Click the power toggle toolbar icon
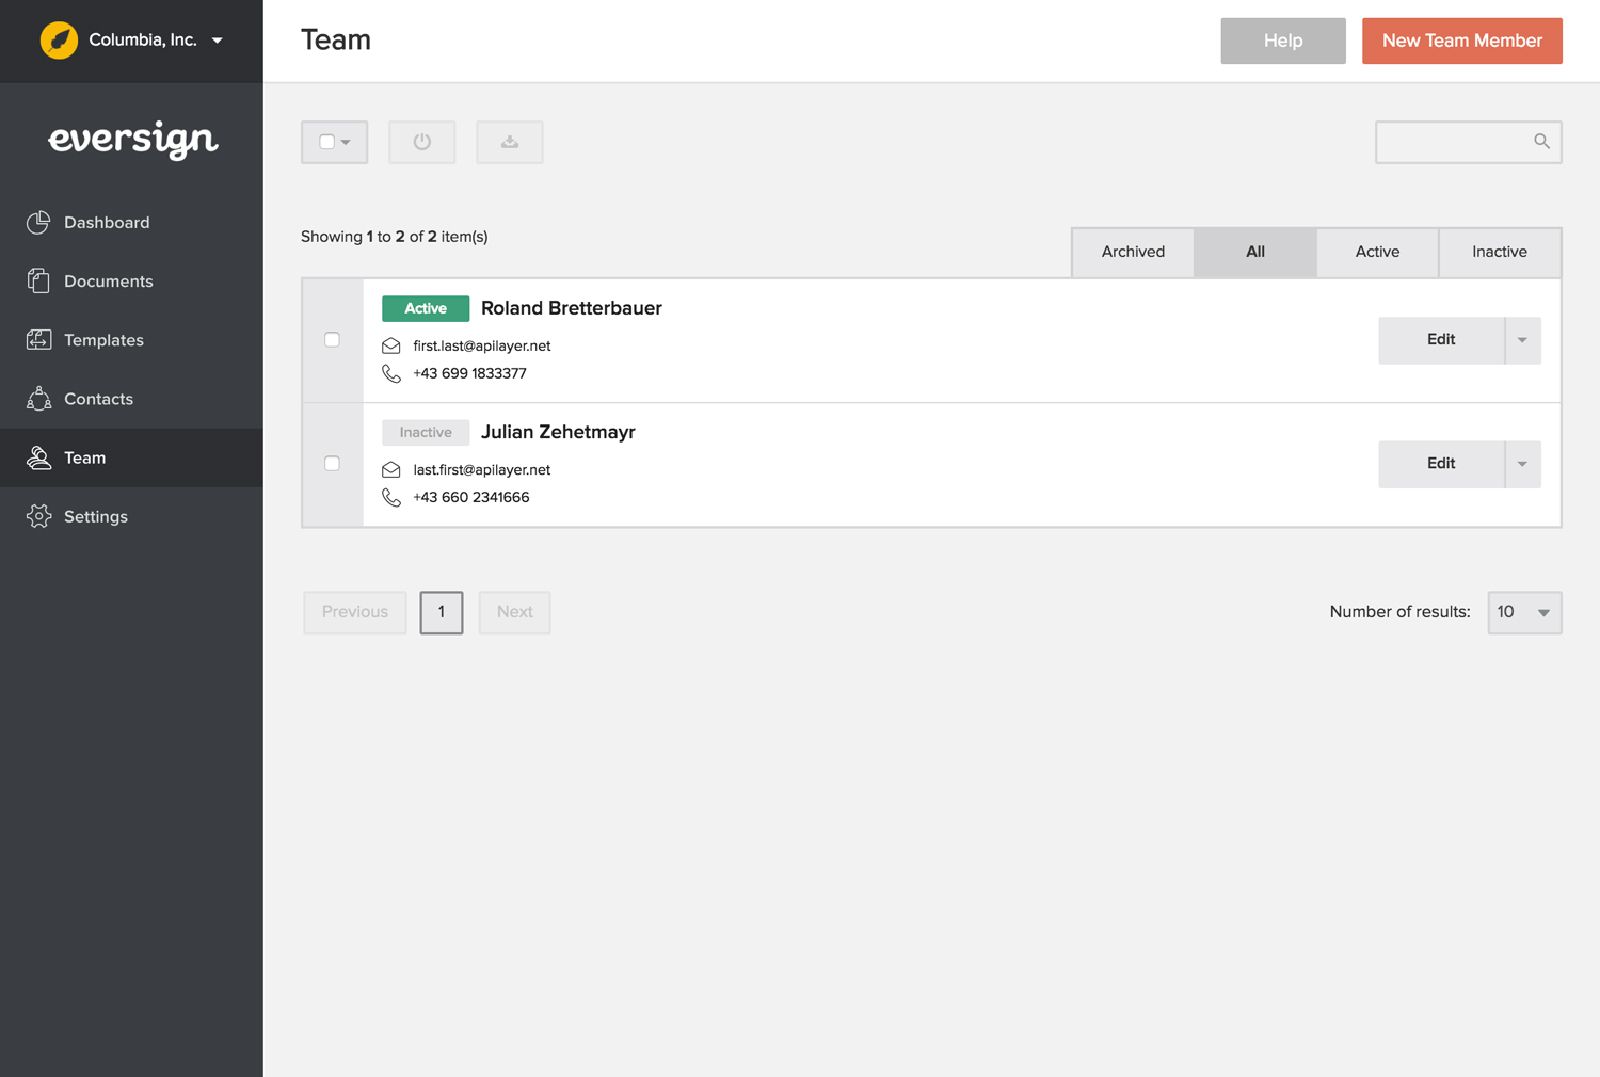This screenshot has height=1077, width=1600. tap(422, 142)
